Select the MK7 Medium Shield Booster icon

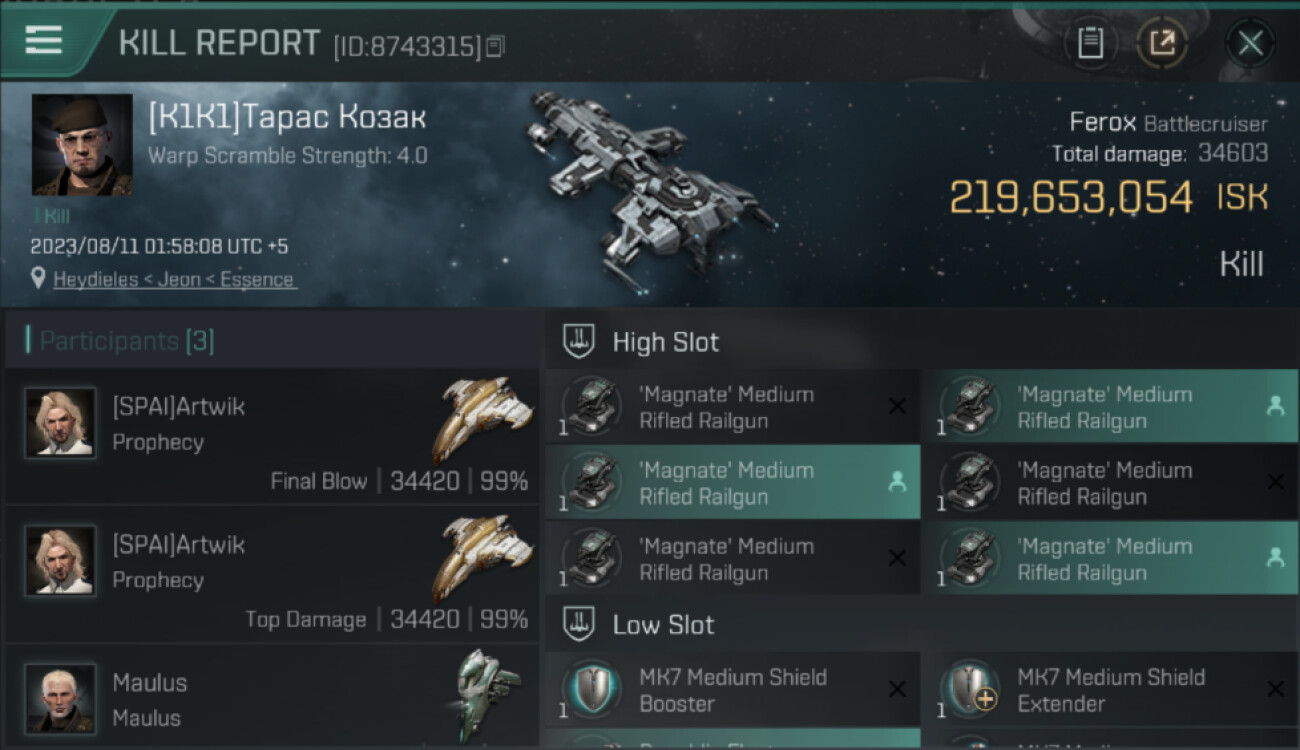point(592,690)
